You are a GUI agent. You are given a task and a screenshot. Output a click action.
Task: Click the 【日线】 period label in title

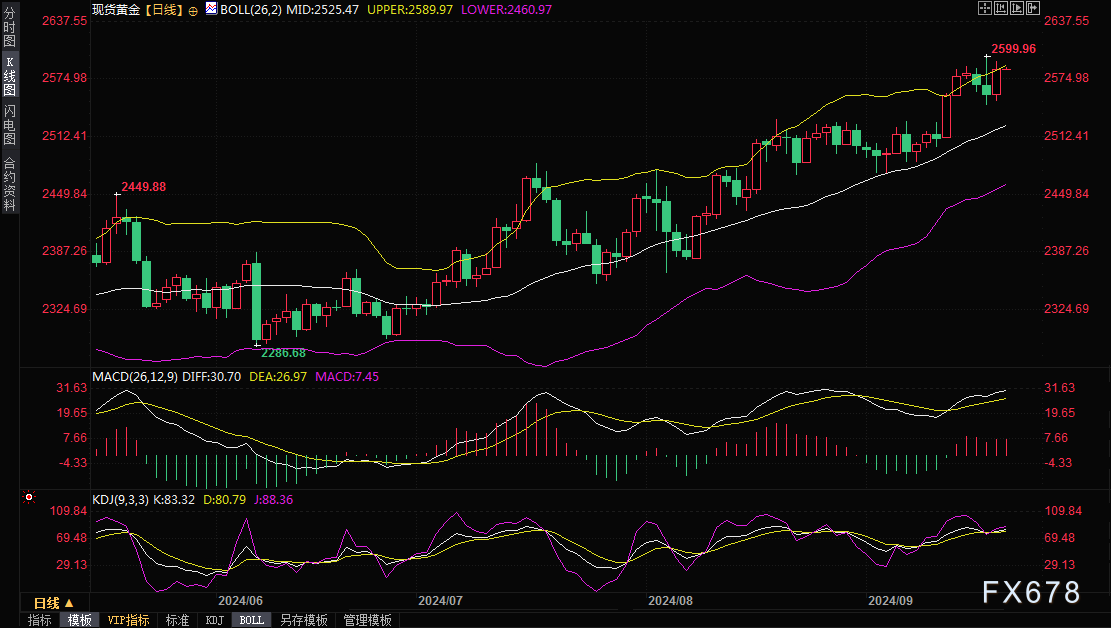tap(164, 10)
